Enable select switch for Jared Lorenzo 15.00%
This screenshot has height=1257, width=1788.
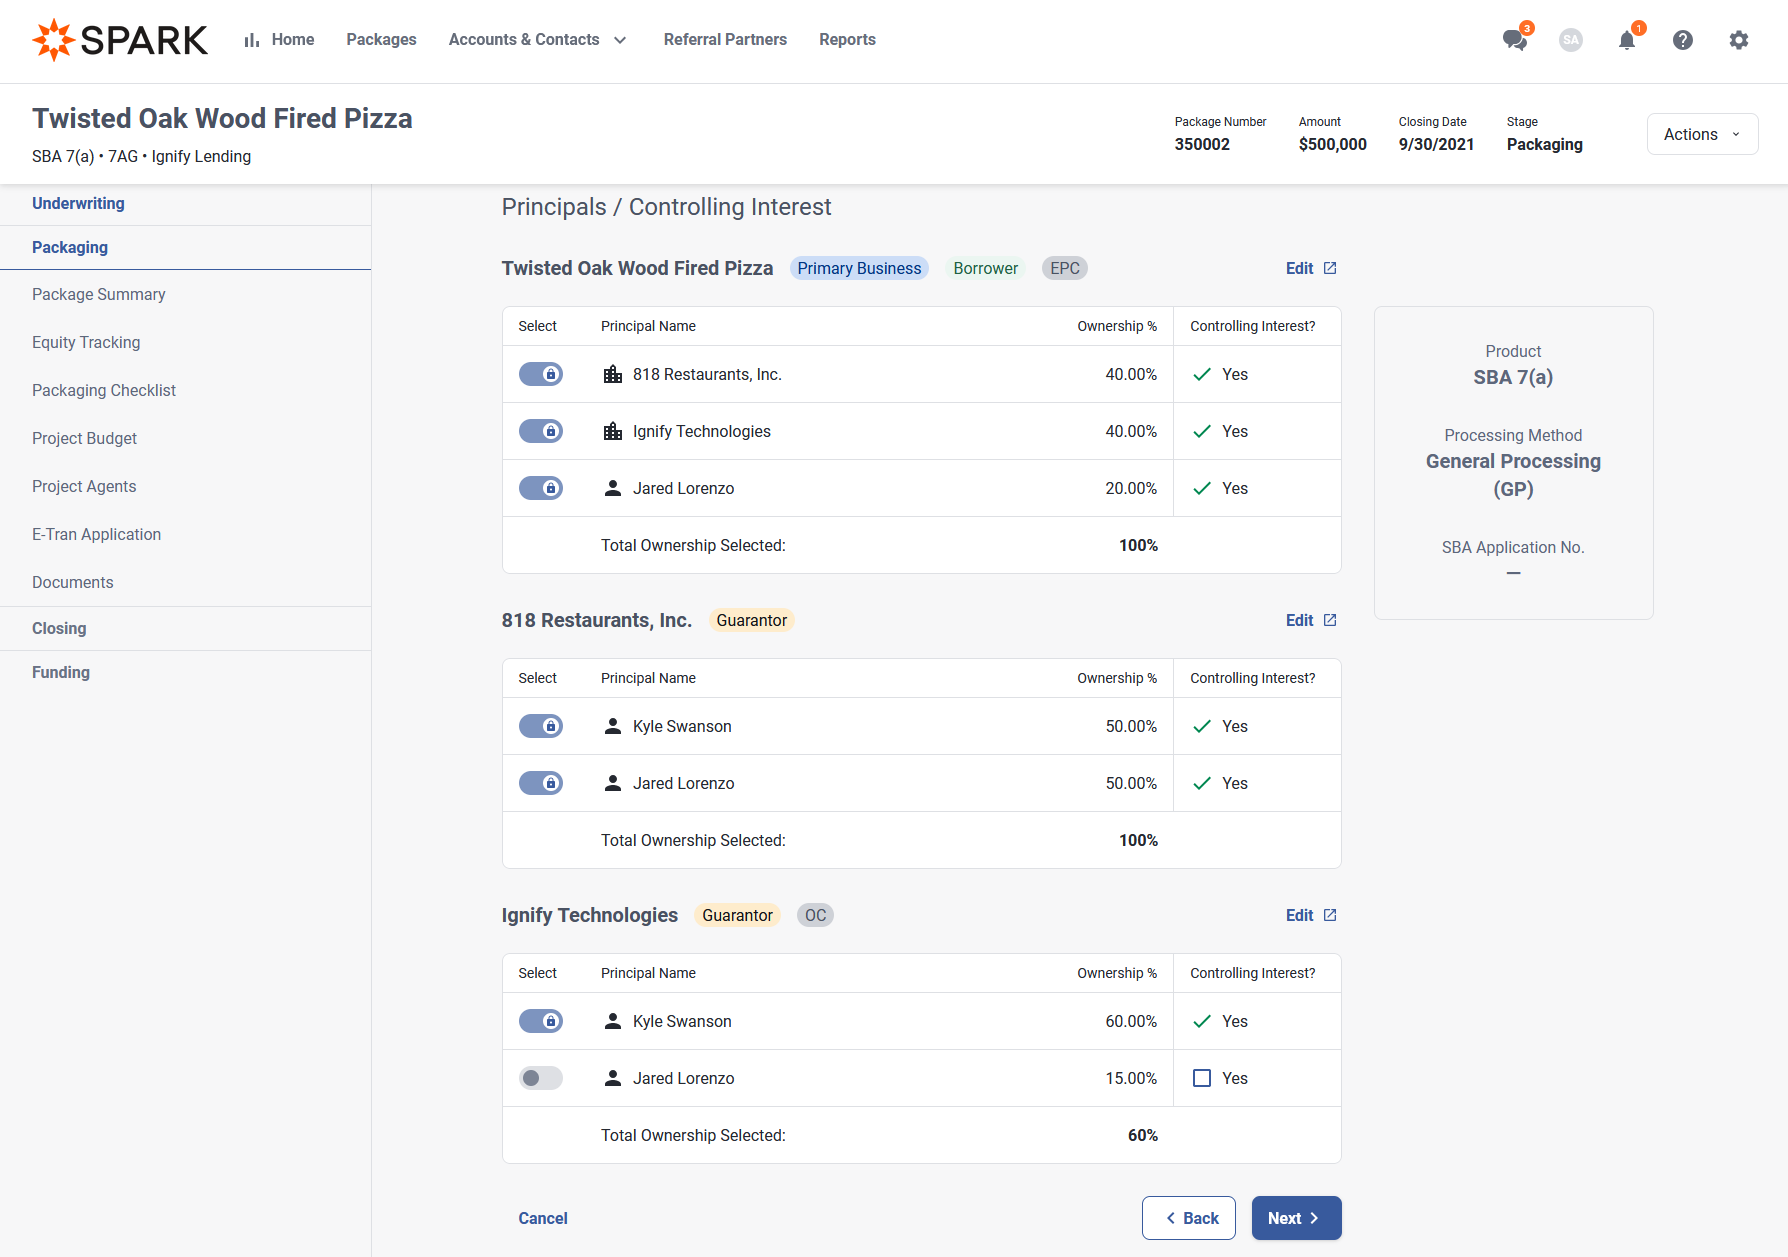pyautogui.click(x=541, y=1078)
